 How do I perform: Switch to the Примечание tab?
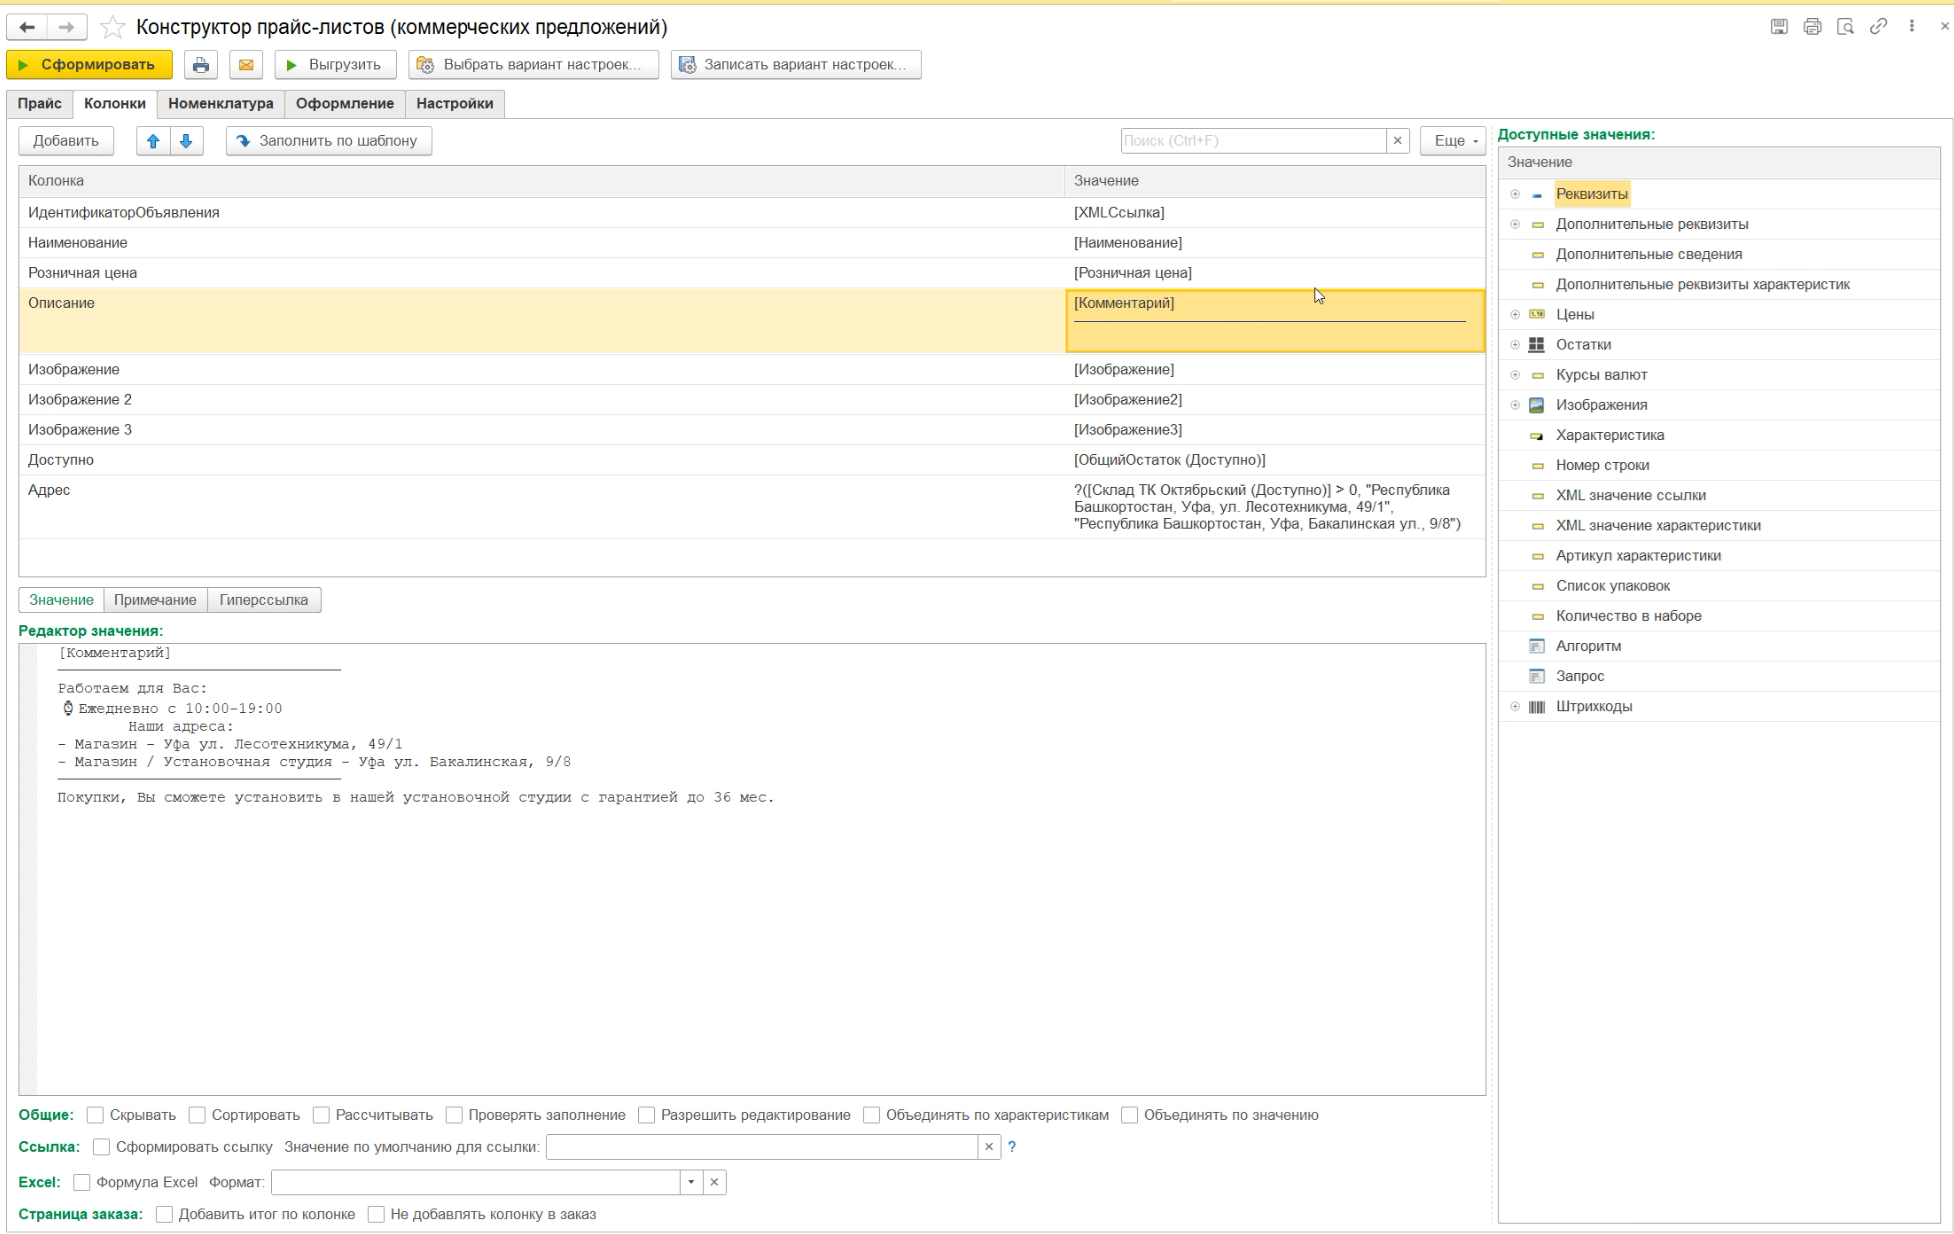[155, 600]
